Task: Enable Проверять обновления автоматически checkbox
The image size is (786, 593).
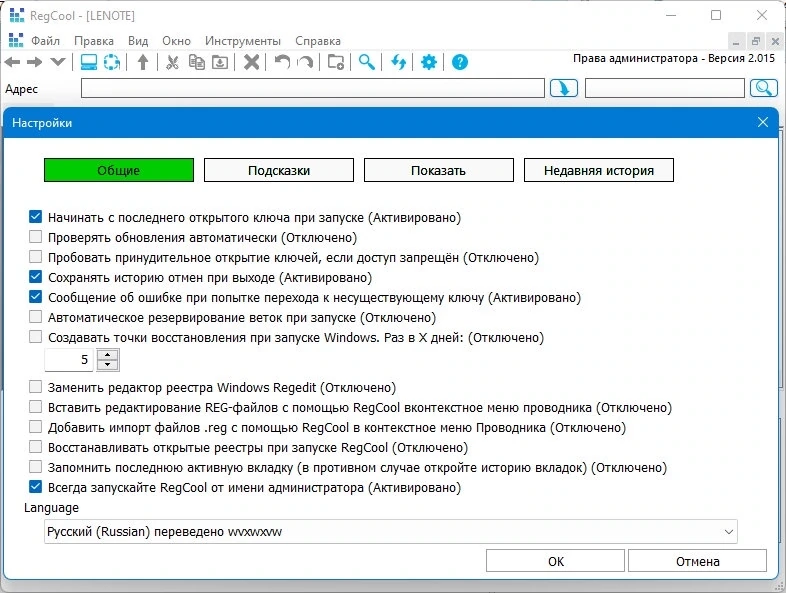Action: [36, 237]
